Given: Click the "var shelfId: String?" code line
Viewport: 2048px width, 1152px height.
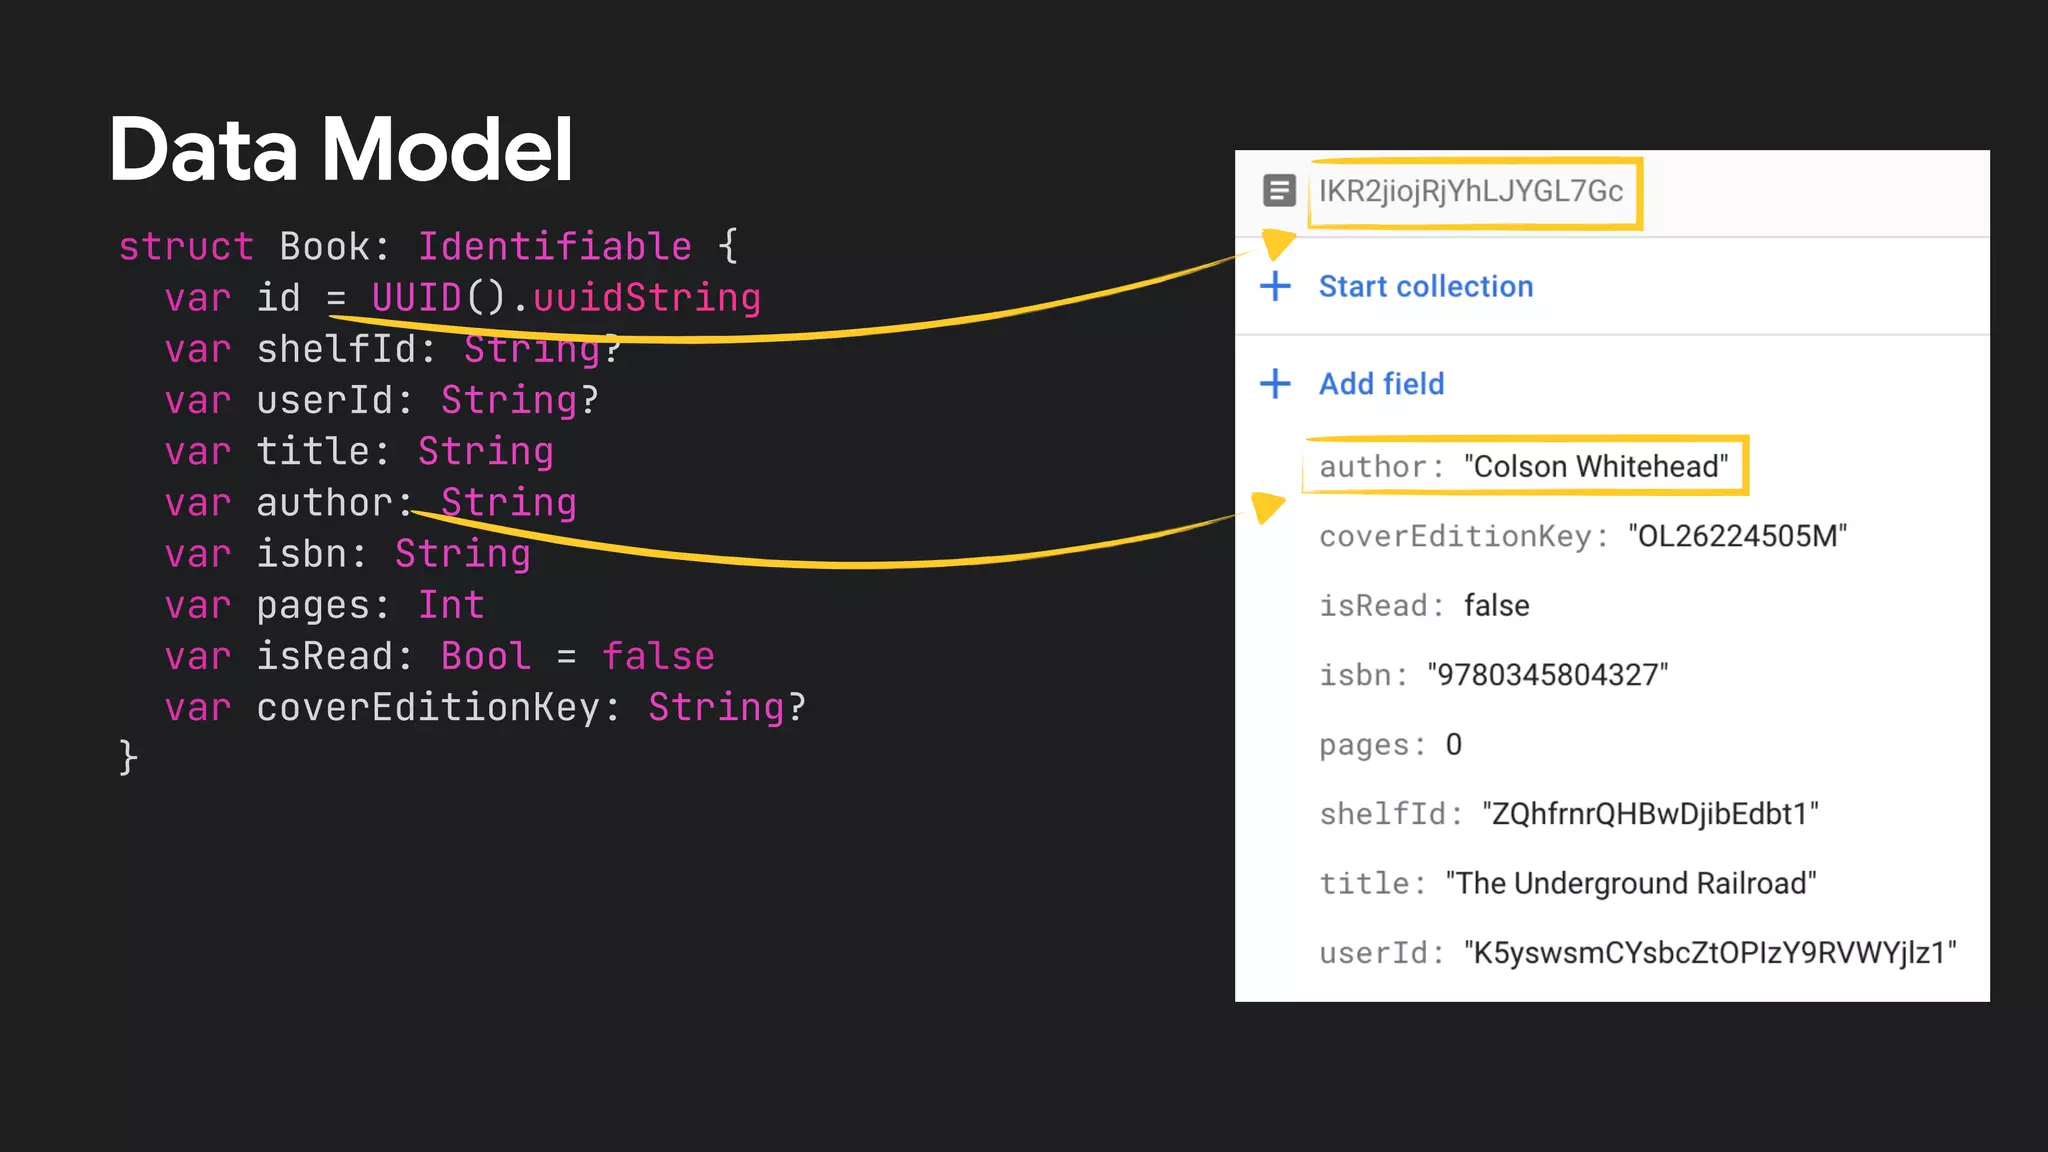Looking at the screenshot, I should pyautogui.click(x=393, y=349).
